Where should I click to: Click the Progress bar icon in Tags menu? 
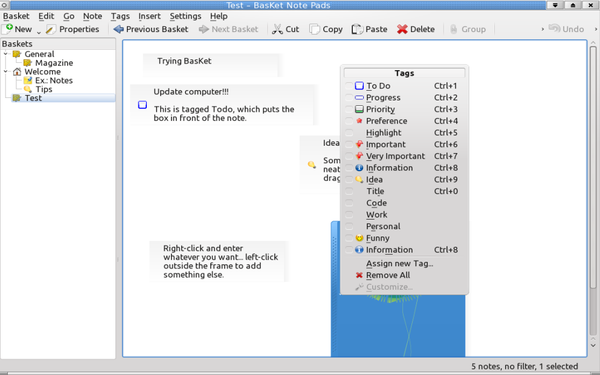(359, 98)
